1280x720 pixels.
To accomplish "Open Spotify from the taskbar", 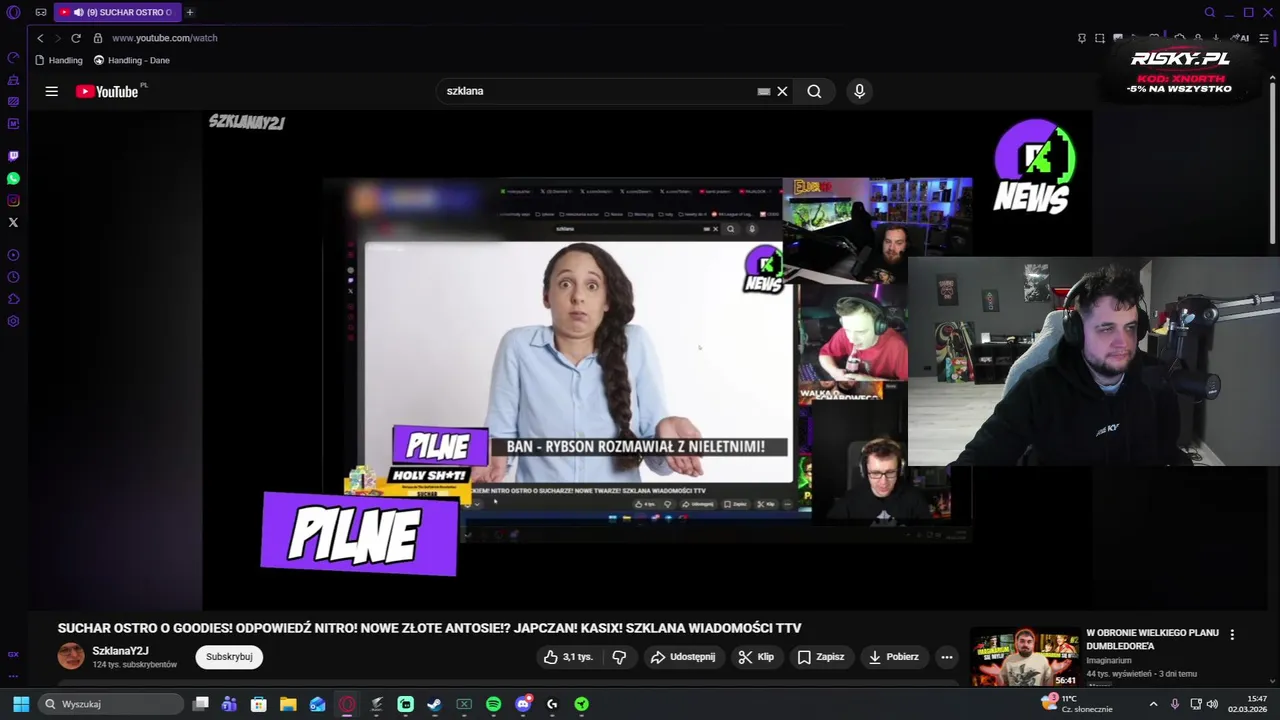I will tap(493, 704).
